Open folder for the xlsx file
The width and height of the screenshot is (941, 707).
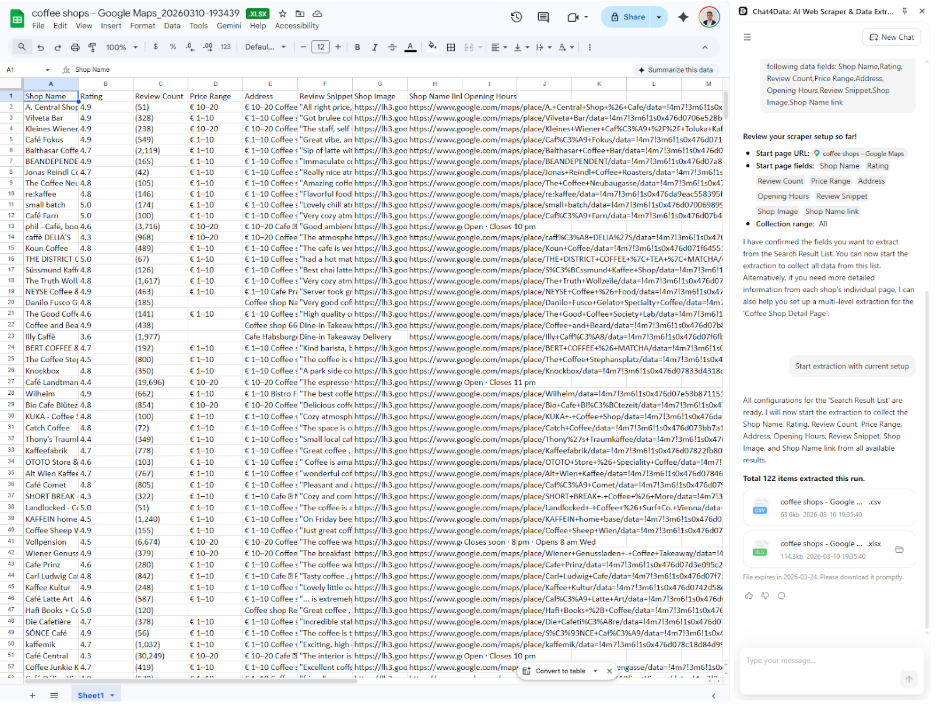click(899, 549)
